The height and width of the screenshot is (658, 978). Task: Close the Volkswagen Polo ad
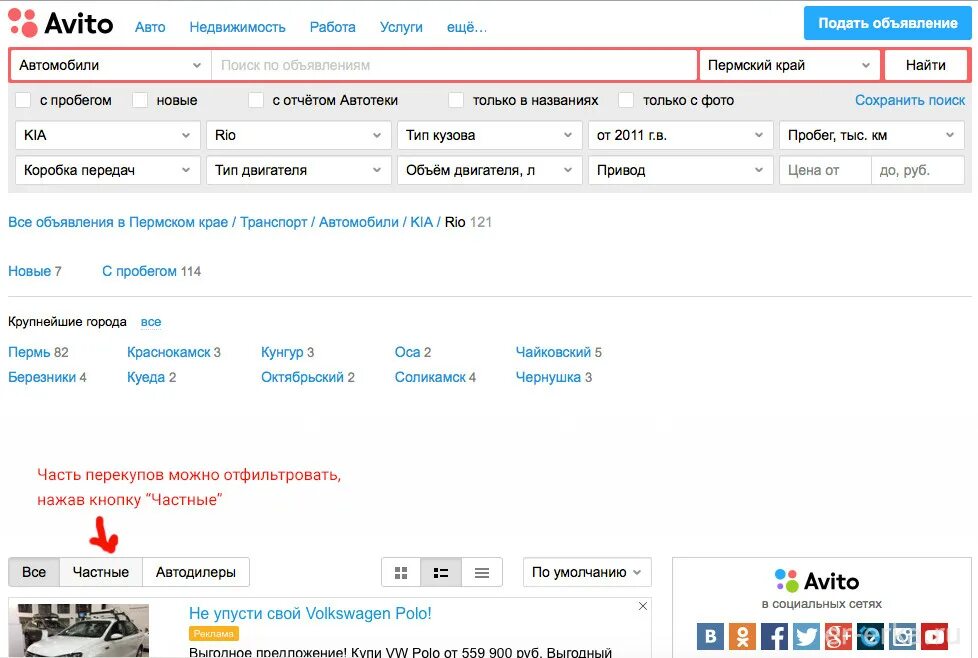click(x=643, y=606)
